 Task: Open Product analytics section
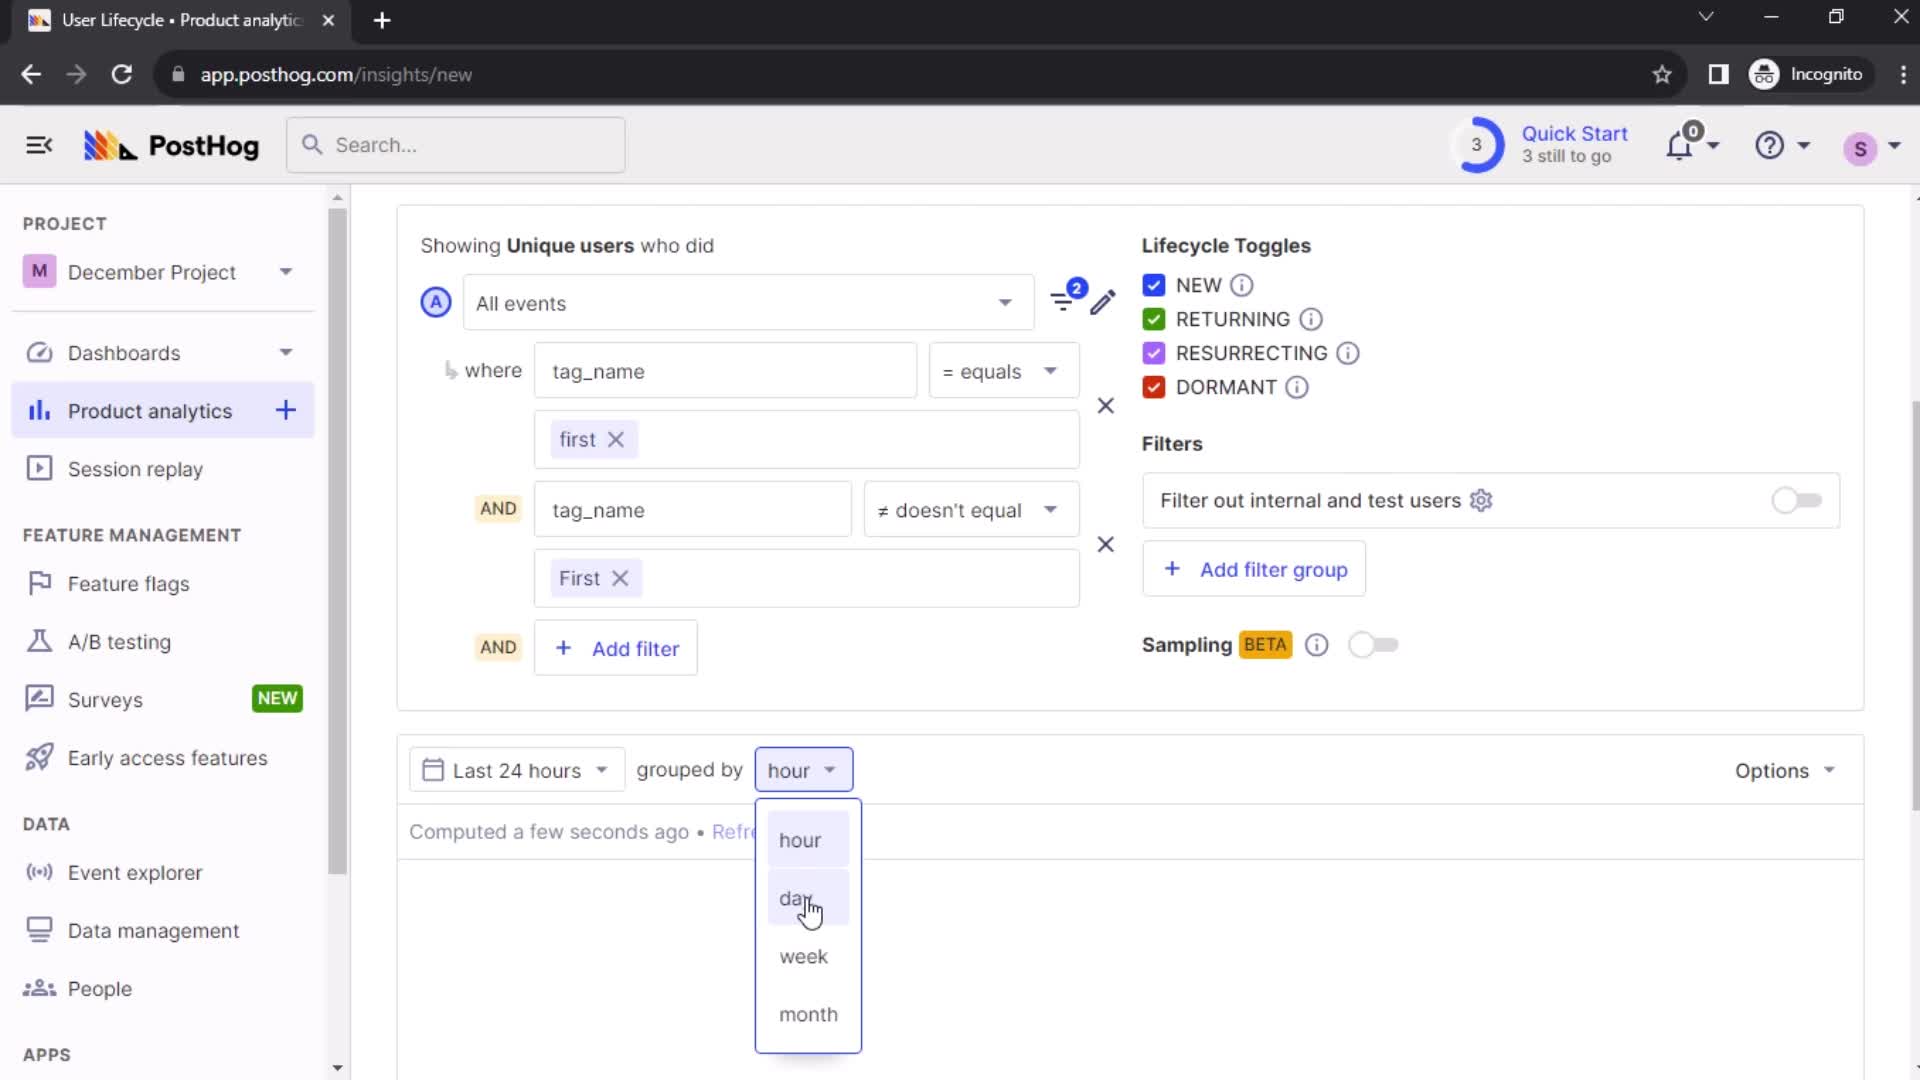coord(149,410)
